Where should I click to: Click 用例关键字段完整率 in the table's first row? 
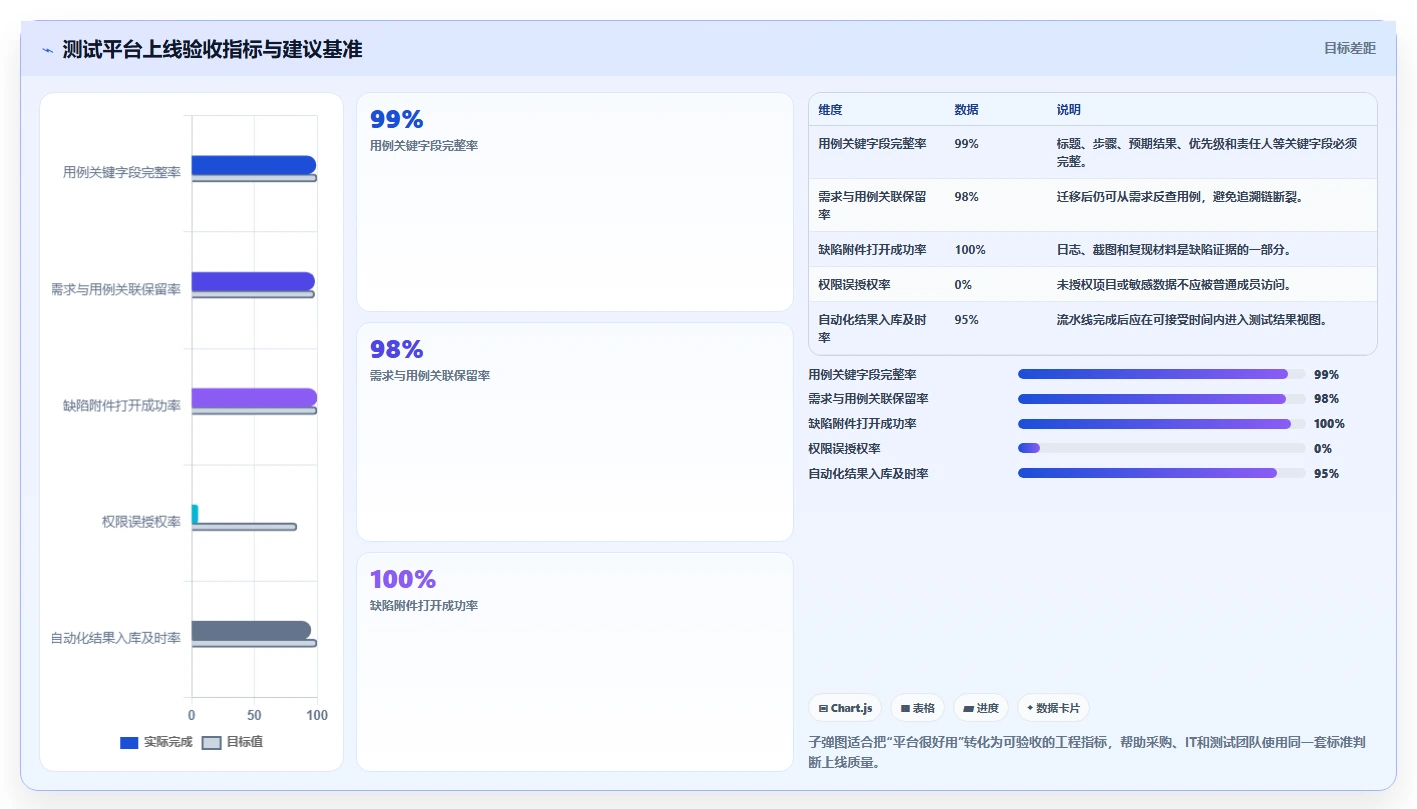[872, 144]
